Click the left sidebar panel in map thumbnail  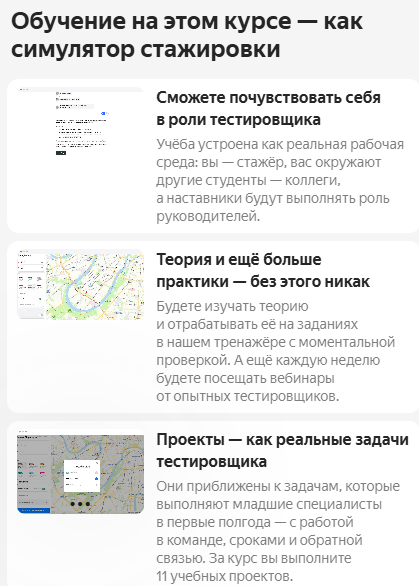(31, 287)
